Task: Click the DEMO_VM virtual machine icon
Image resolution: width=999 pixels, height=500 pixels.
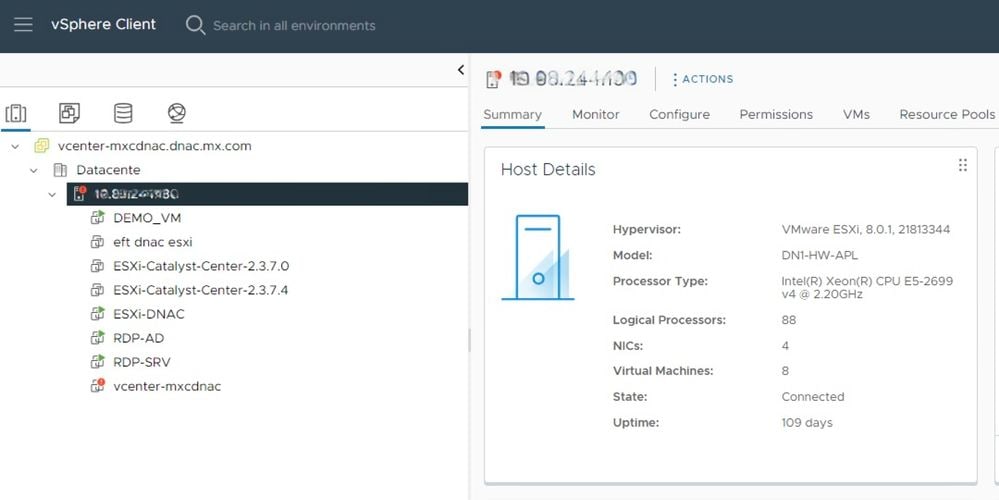Action: click(x=97, y=218)
